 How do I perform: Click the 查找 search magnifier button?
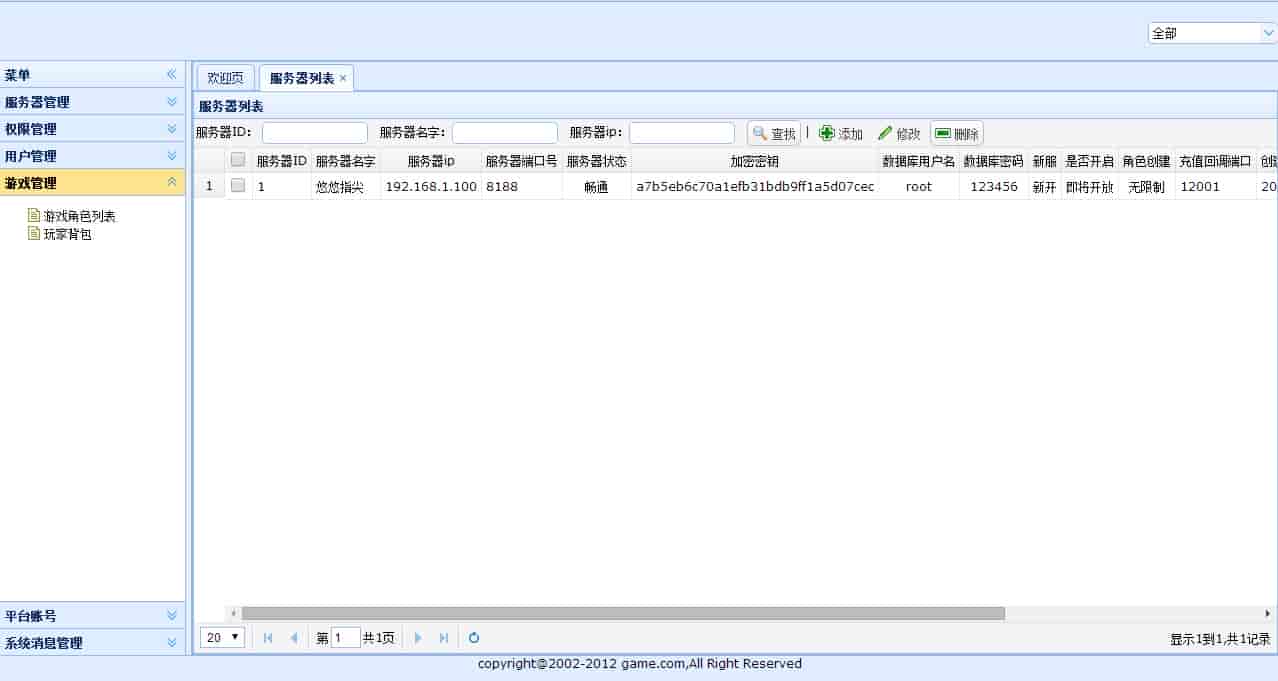(773, 133)
